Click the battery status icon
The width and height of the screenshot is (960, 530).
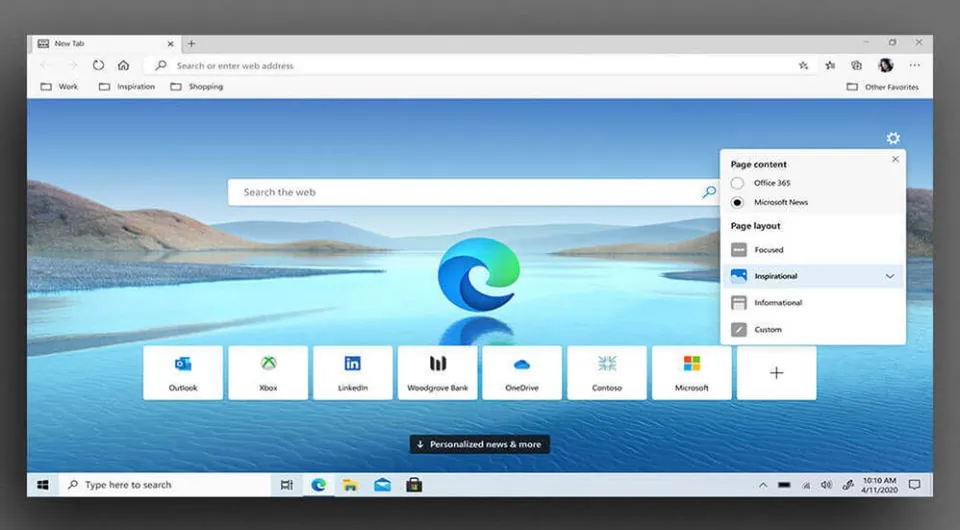coord(784,485)
